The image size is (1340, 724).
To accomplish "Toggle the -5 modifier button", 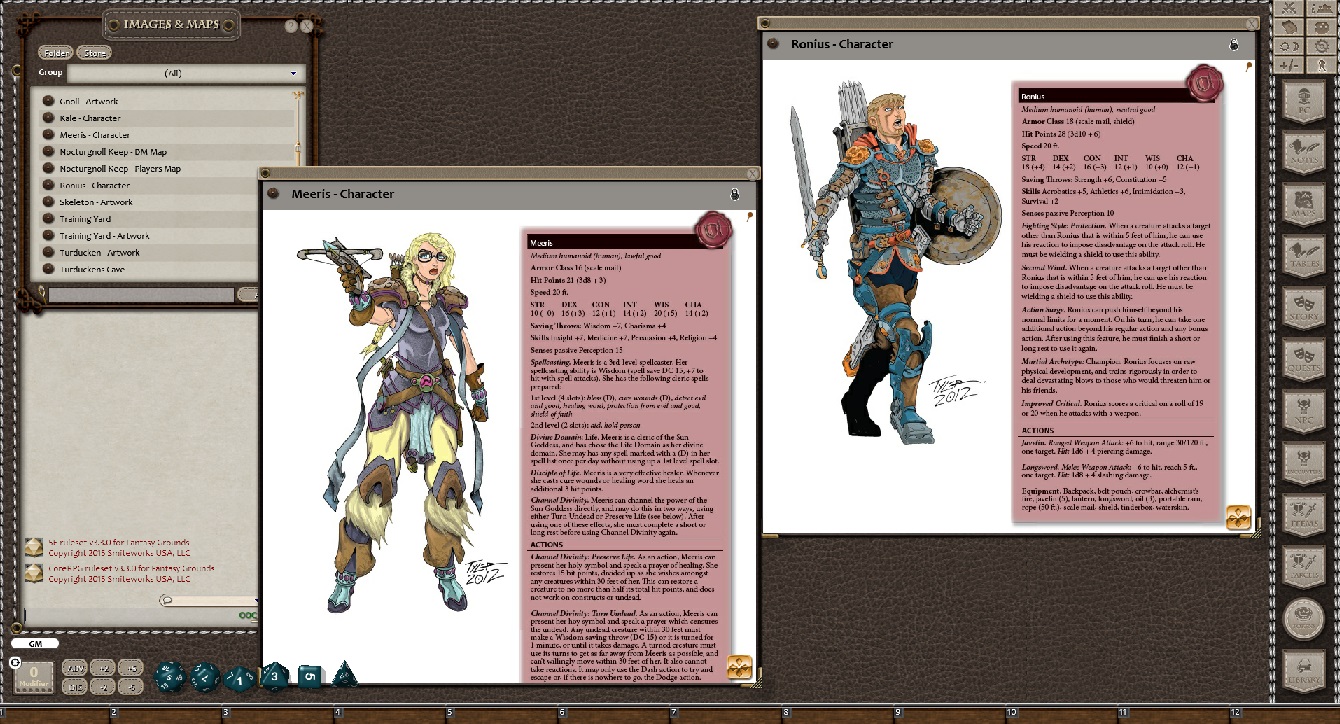I will pyautogui.click(x=131, y=686).
